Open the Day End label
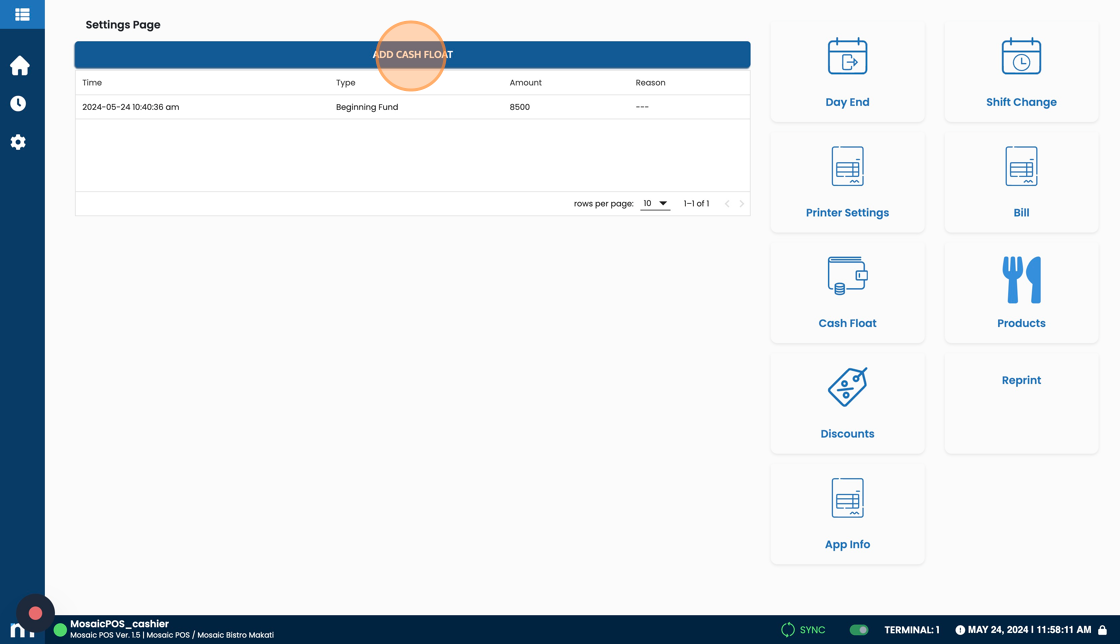Screen dimensions: 1120x644 (847, 102)
